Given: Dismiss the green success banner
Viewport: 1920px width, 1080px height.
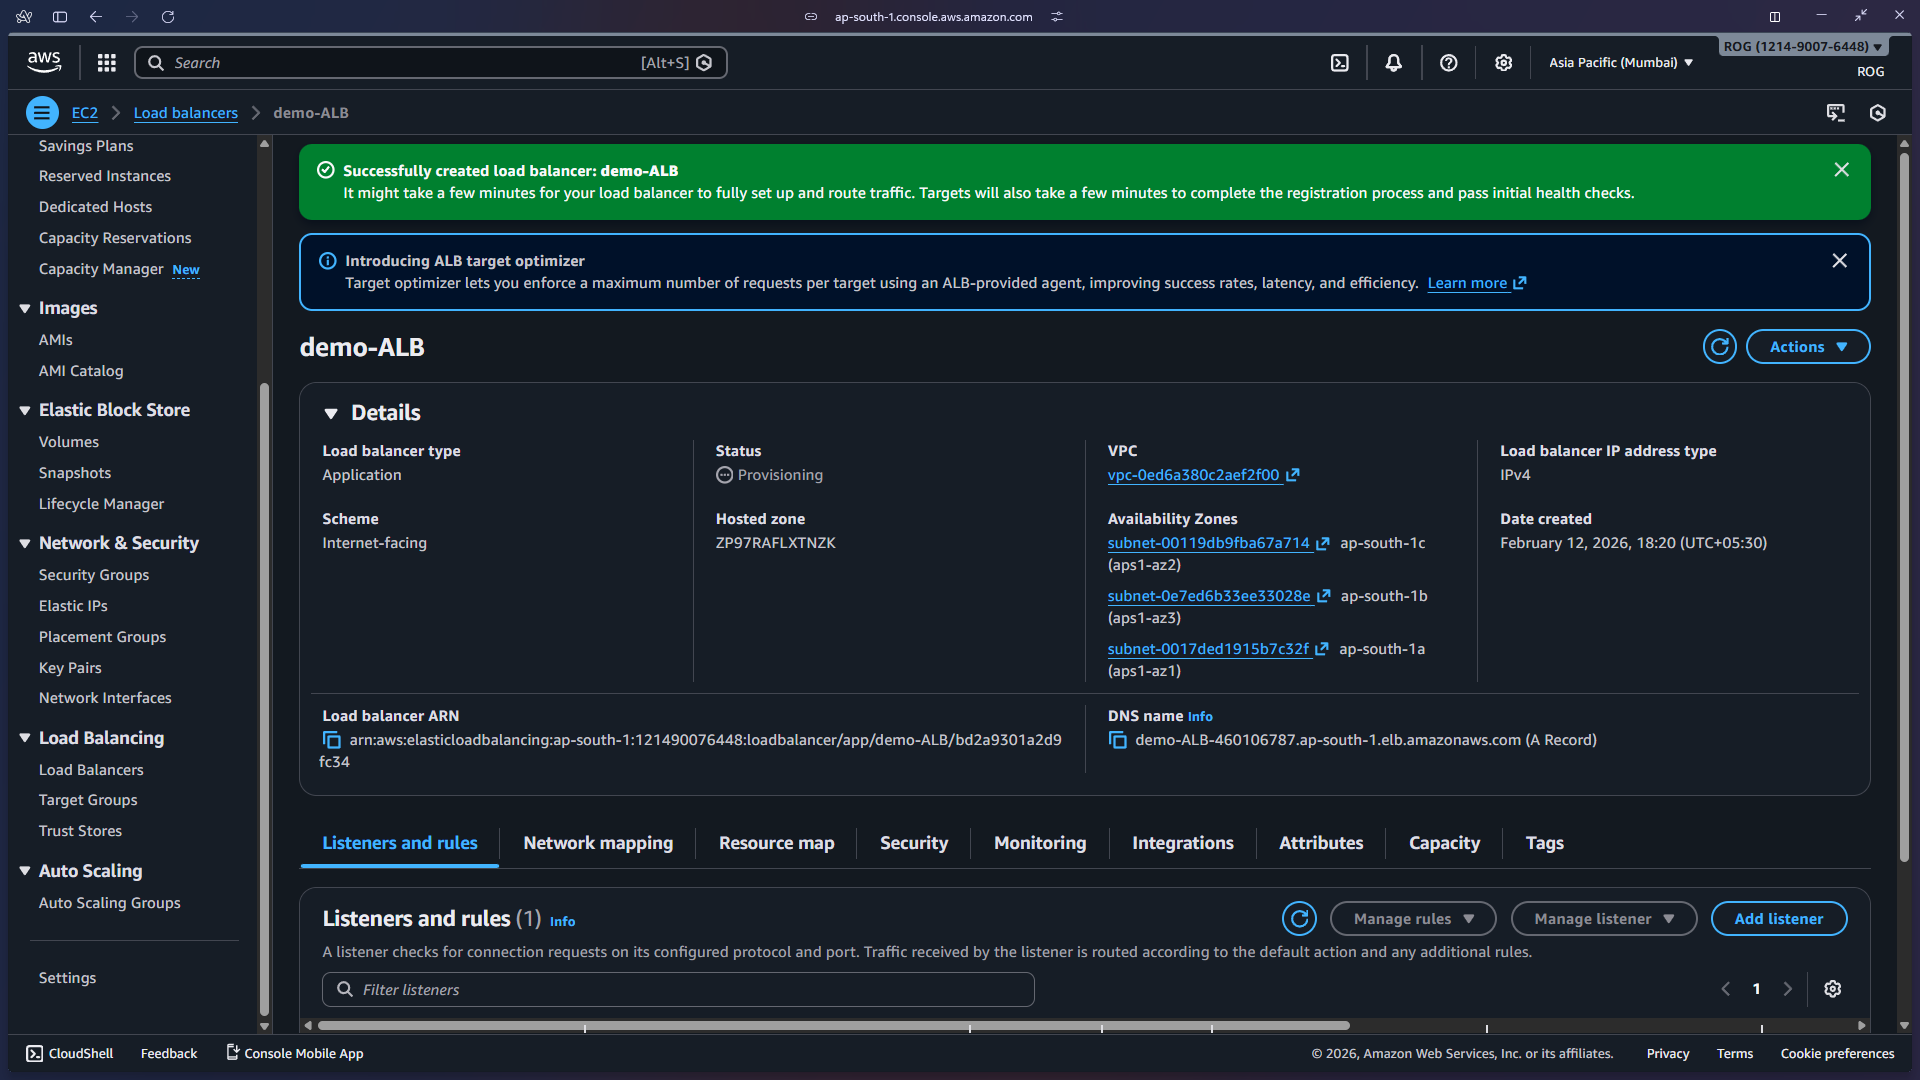Looking at the screenshot, I should coord(1841,170).
